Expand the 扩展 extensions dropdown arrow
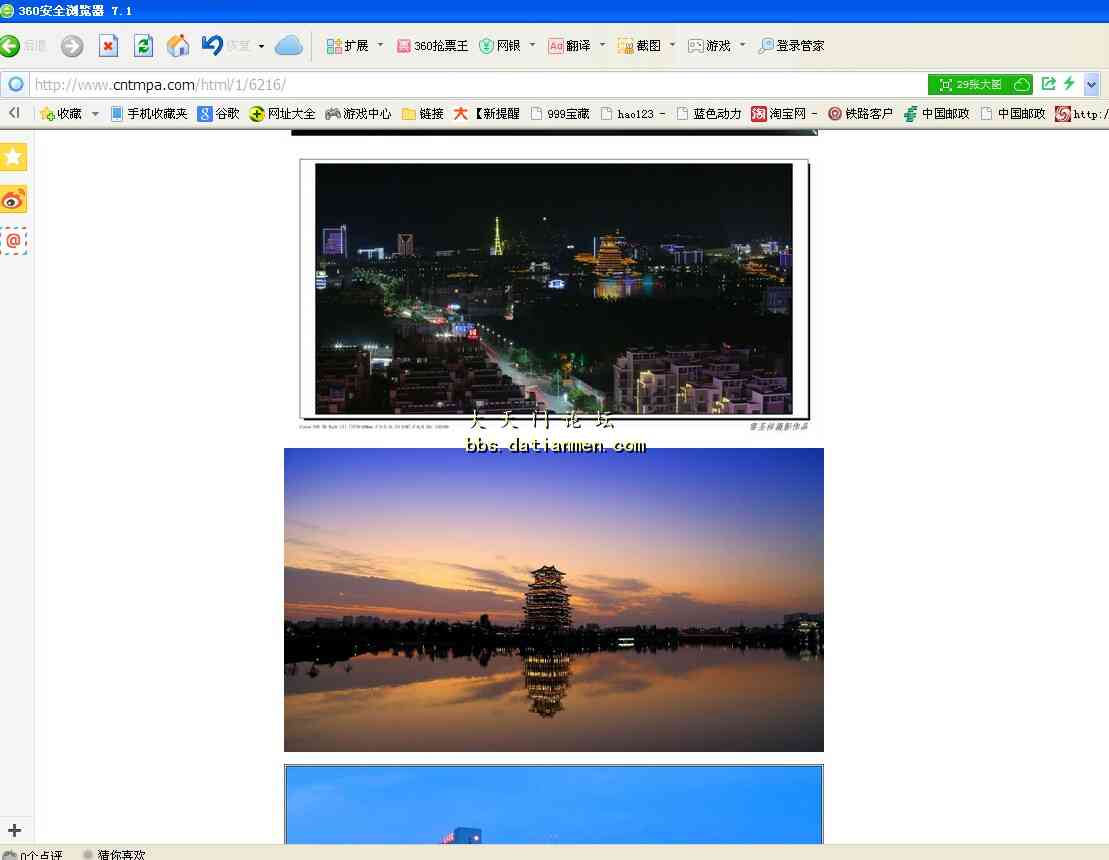The image size is (1109, 860). tap(380, 45)
